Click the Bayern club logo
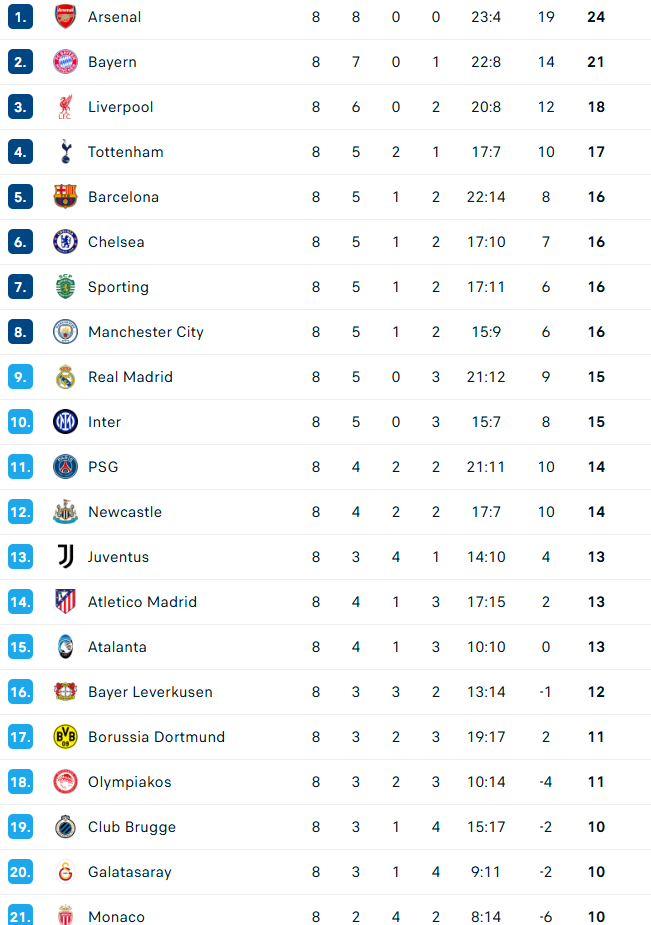Image resolution: width=651 pixels, height=925 pixels. coord(65,62)
